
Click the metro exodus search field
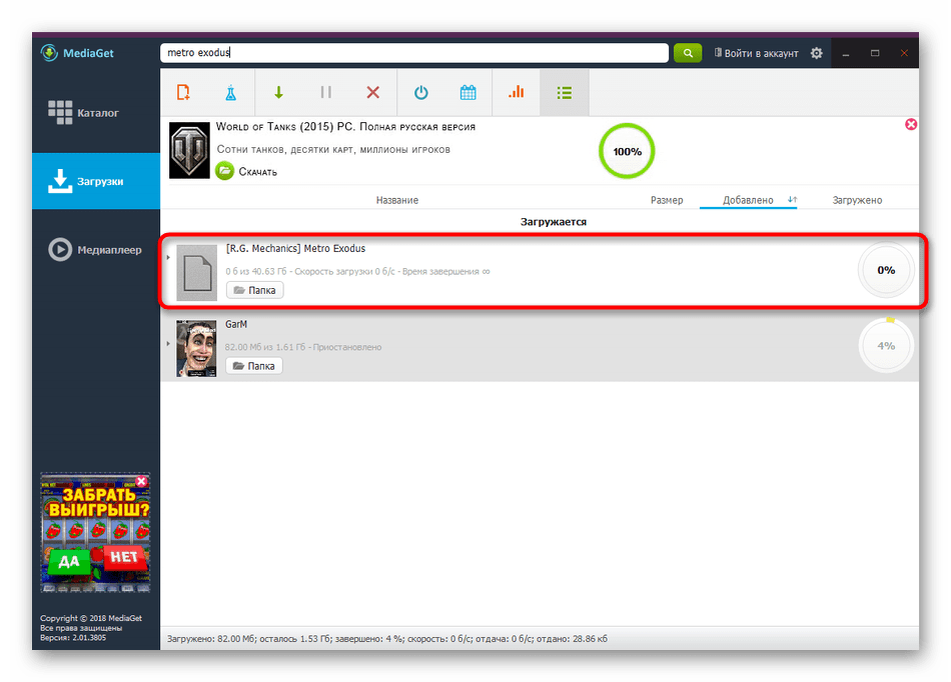pyautogui.click(x=414, y=53)
